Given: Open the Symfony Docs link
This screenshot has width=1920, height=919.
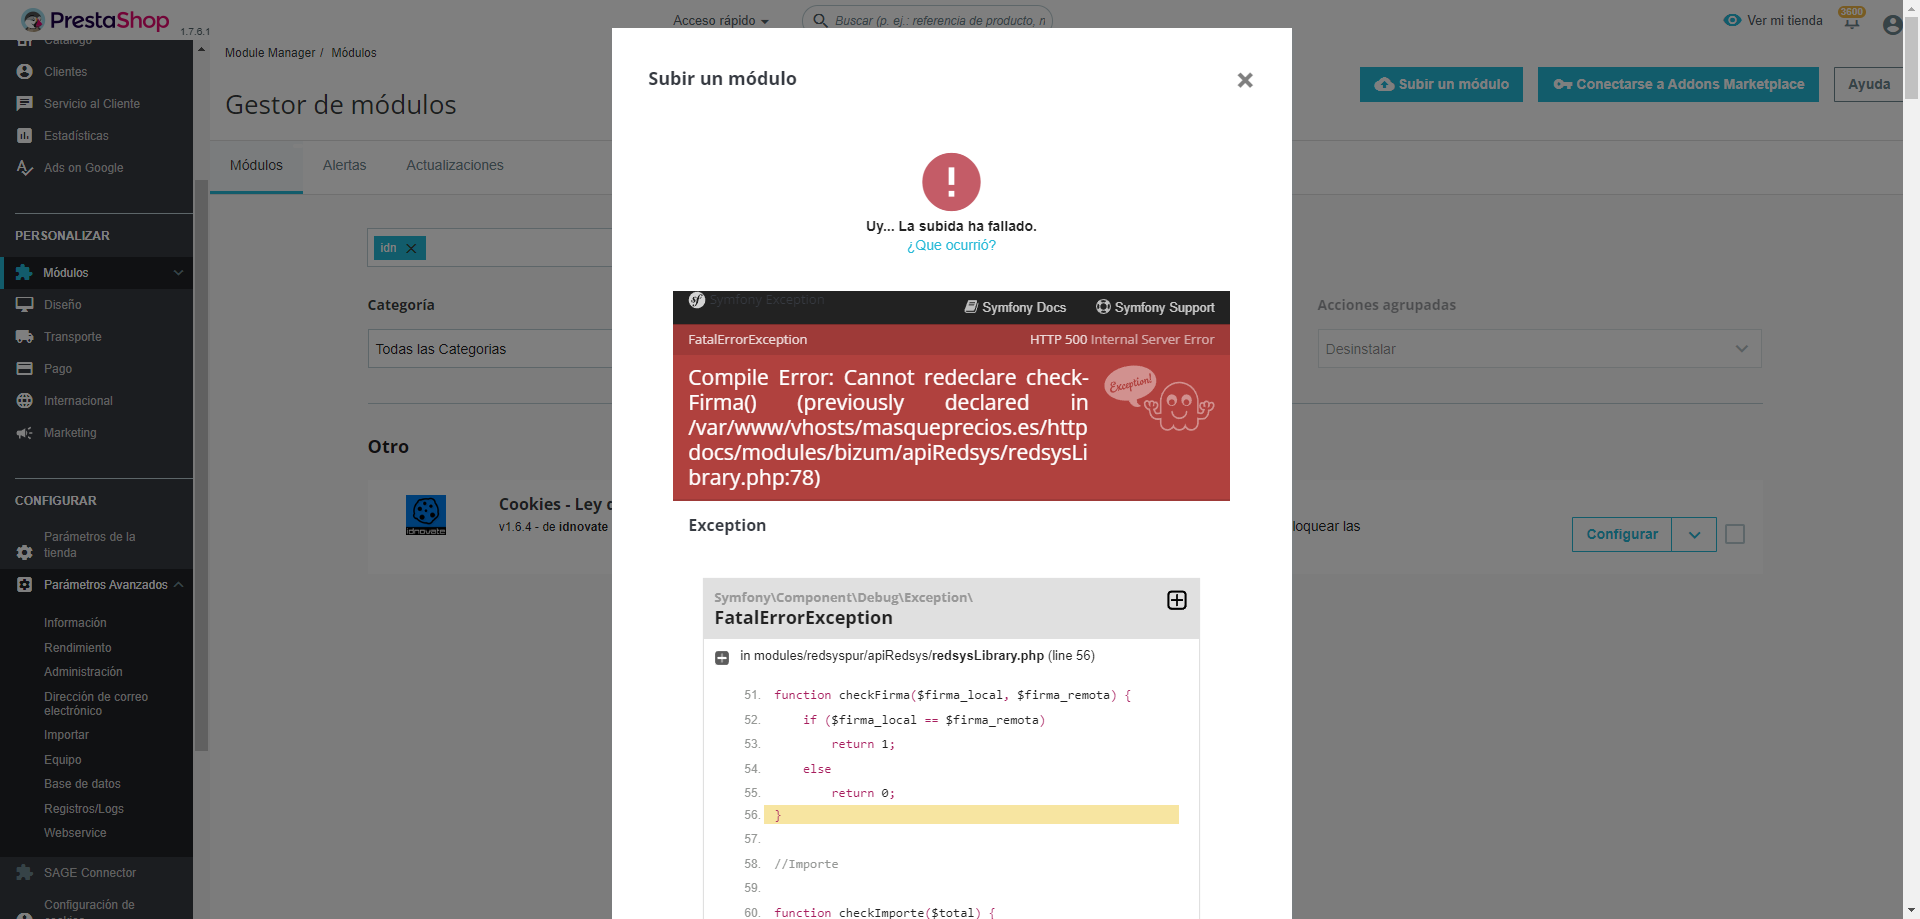Looking at the screenshot, I should pos(1015,307).
